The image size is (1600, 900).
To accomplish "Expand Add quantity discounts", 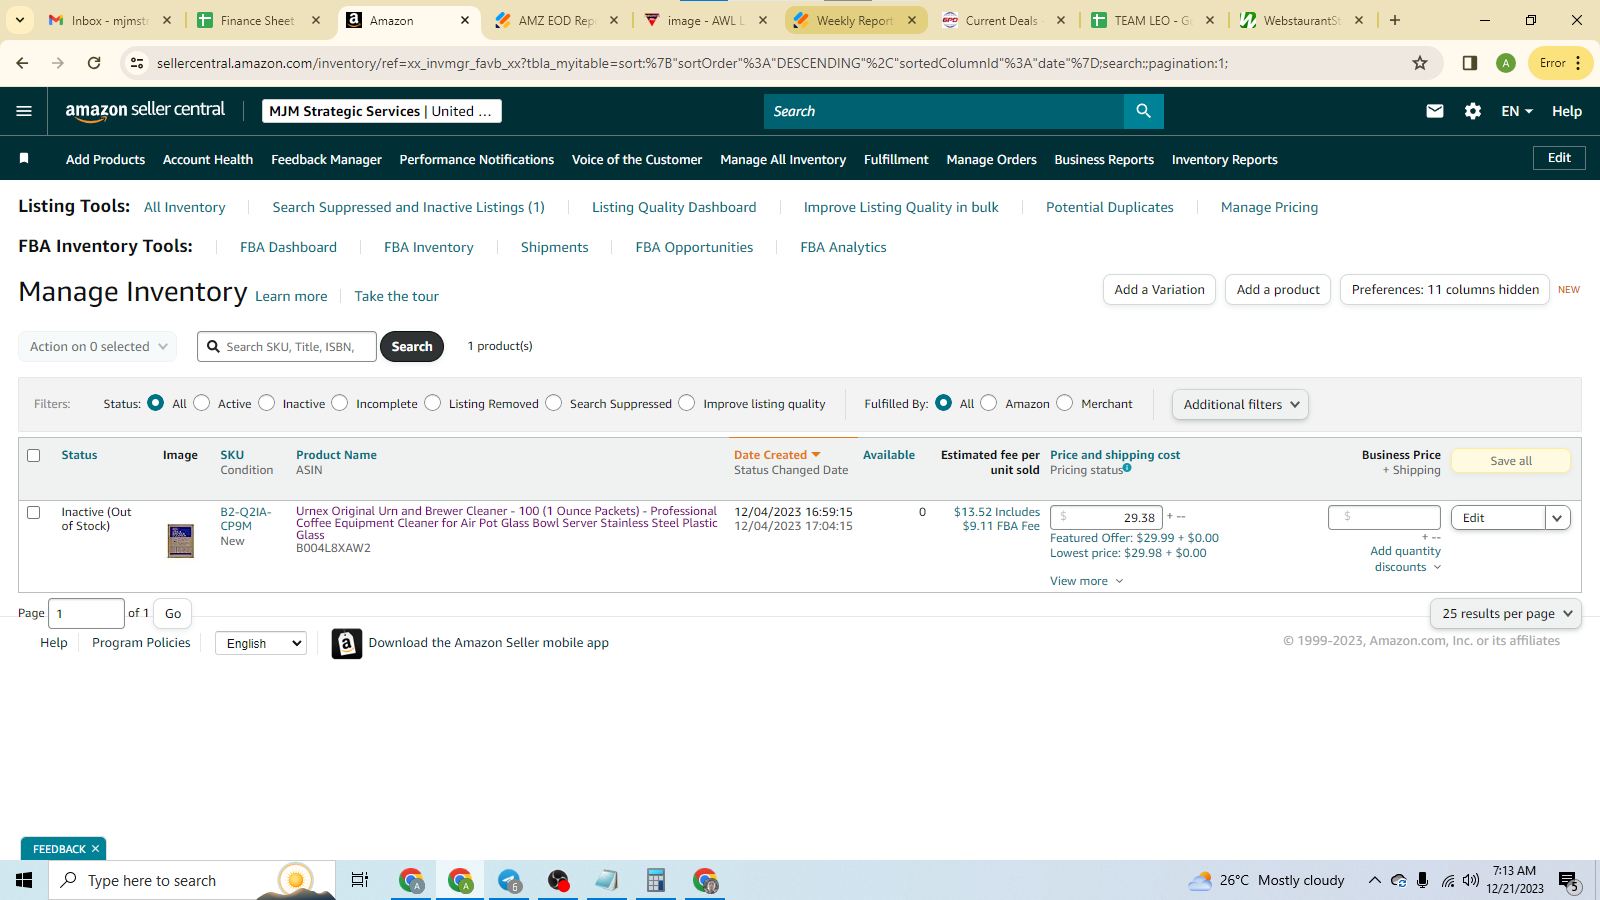I will pos(1406,559).
